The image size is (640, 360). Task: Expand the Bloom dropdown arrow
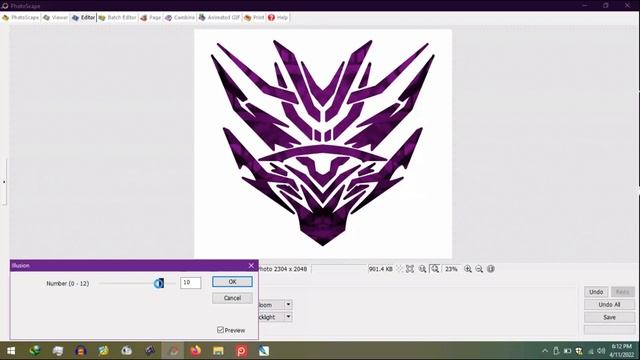[x=288, y=304]
